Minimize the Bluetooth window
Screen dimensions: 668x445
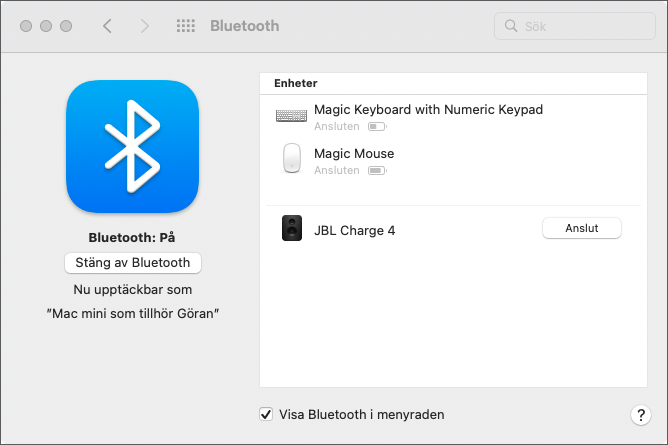click(x=46, y=26)
